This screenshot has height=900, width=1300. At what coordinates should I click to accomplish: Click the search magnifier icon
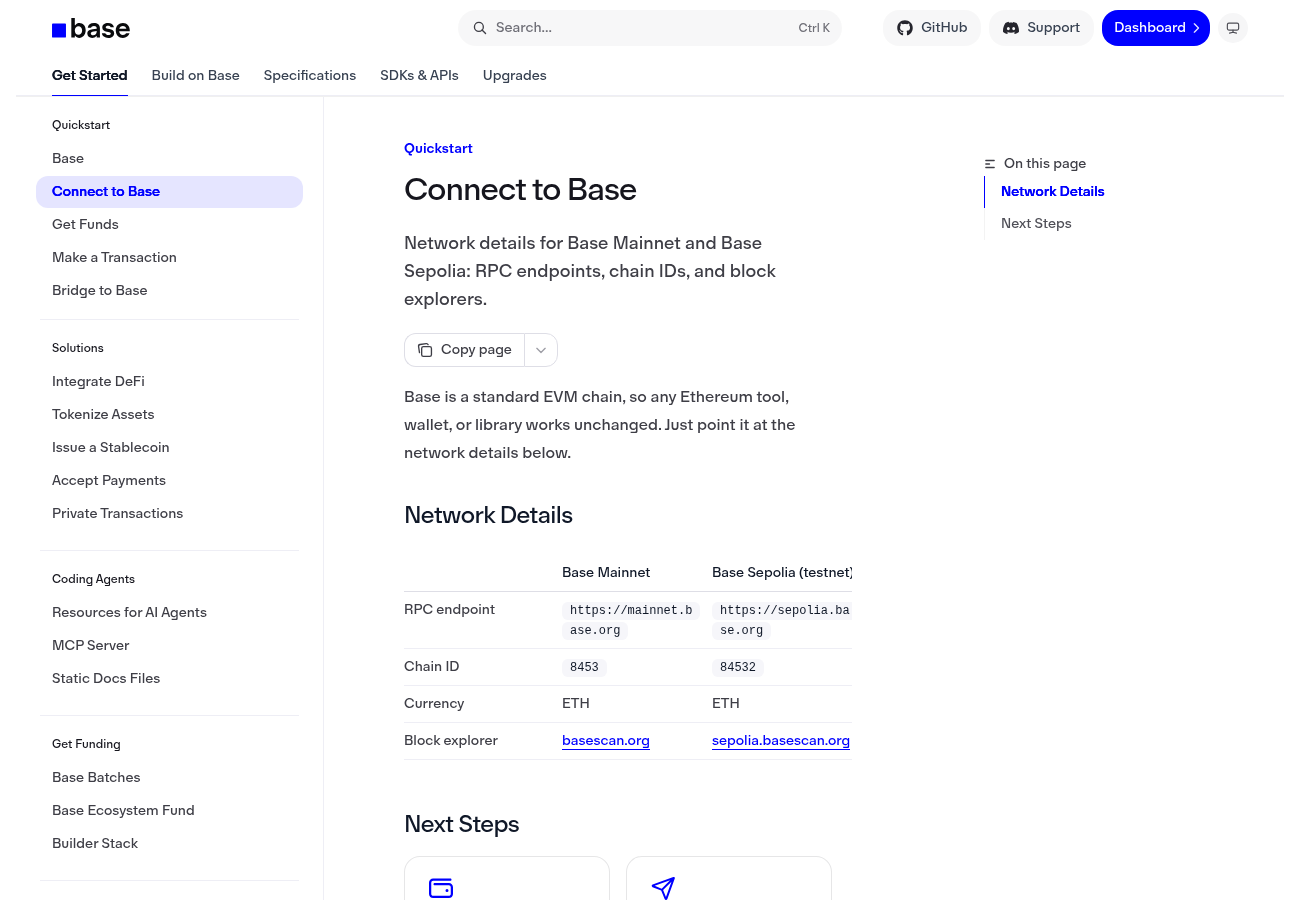click(x=480, y=28)
